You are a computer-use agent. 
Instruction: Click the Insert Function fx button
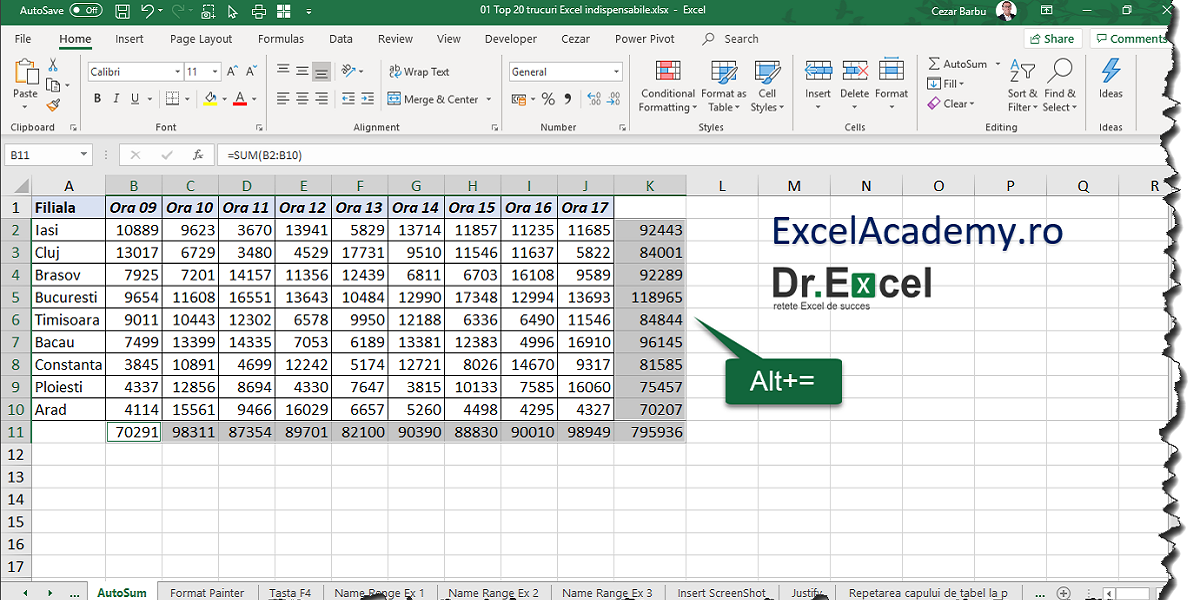(198, 155)
